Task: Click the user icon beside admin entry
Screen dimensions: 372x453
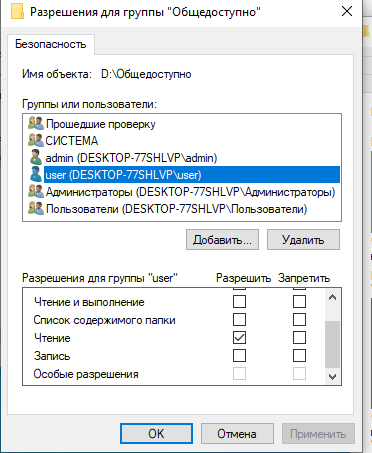Action: click(36, 157)
